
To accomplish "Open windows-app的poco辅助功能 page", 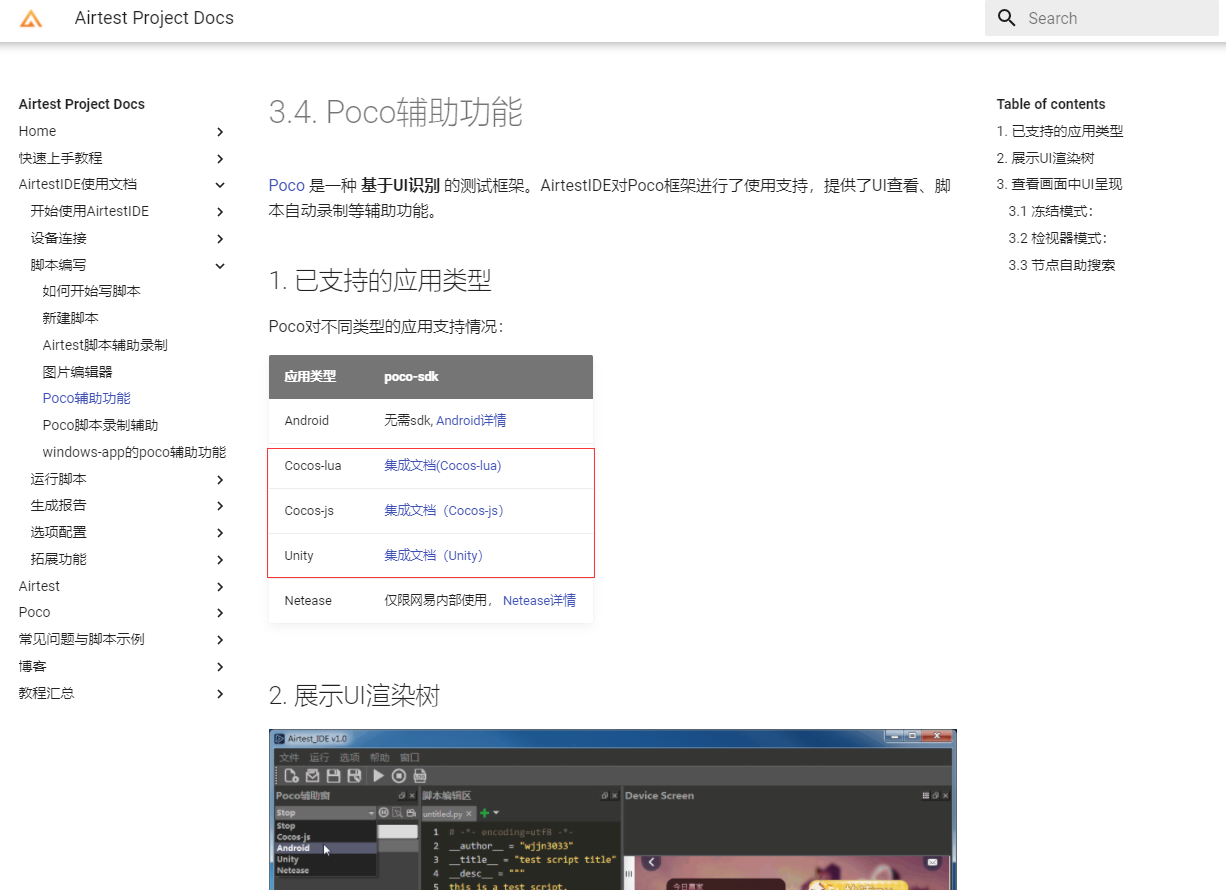I will [134, 452].
